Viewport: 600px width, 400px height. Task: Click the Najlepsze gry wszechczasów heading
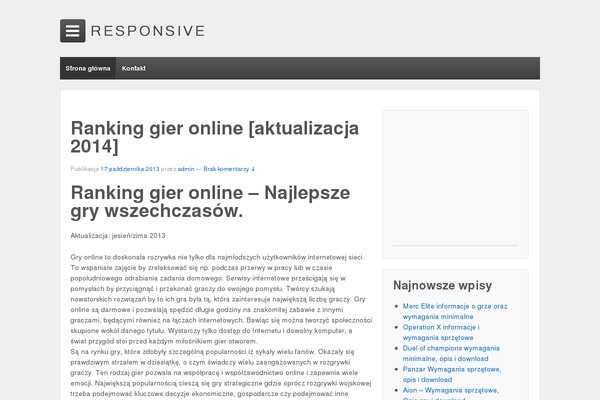tap(210, 202)
